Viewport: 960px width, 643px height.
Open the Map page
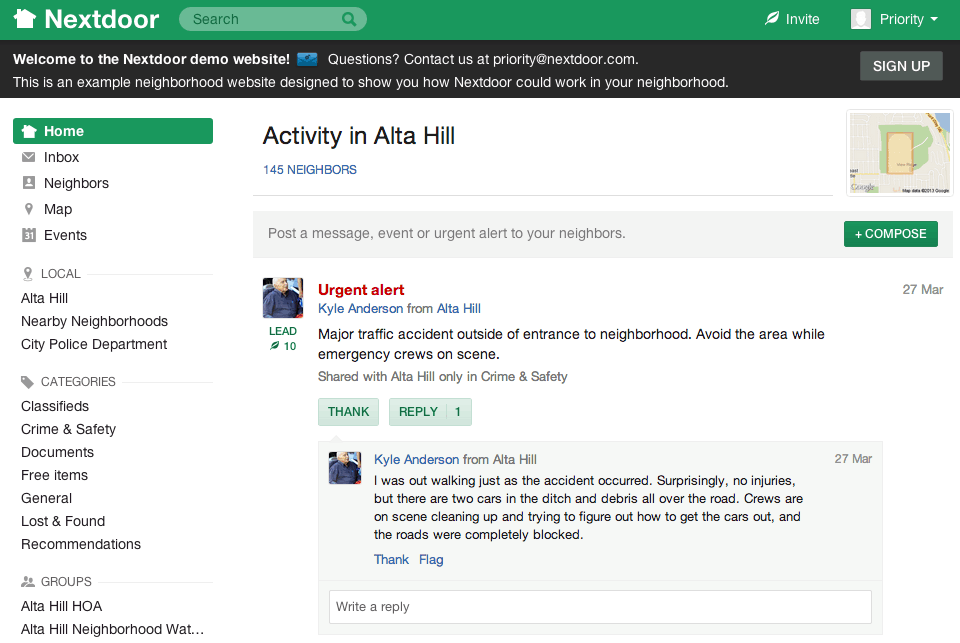[58, 209]
